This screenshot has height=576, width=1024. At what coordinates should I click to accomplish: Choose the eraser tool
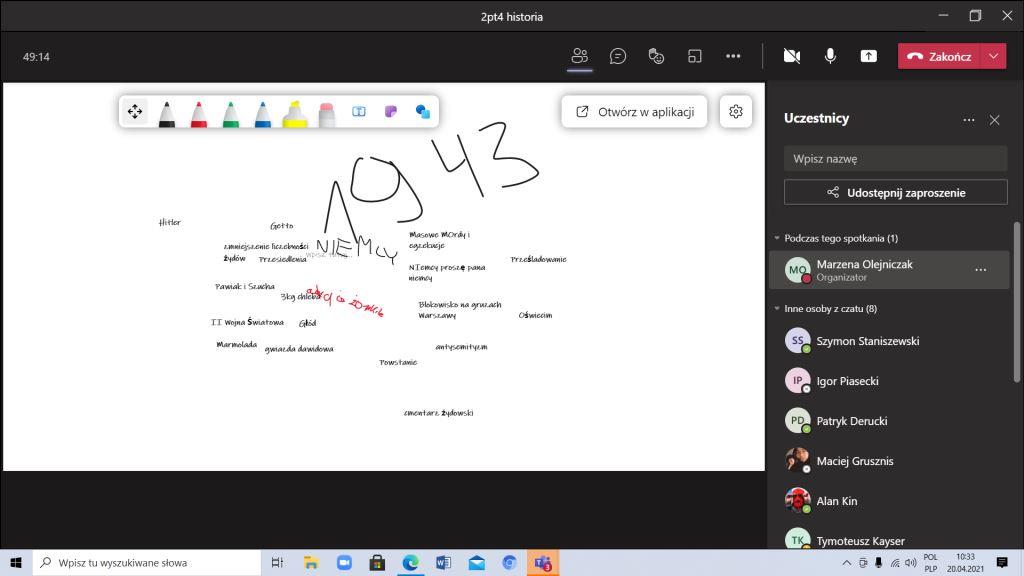(326, 113)
